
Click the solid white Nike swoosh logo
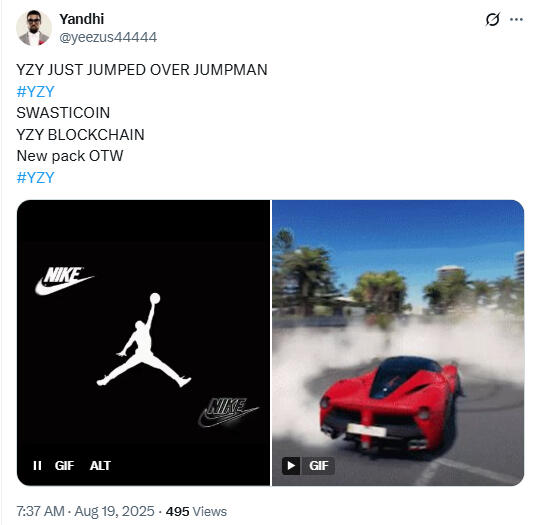tap(64, 281)
